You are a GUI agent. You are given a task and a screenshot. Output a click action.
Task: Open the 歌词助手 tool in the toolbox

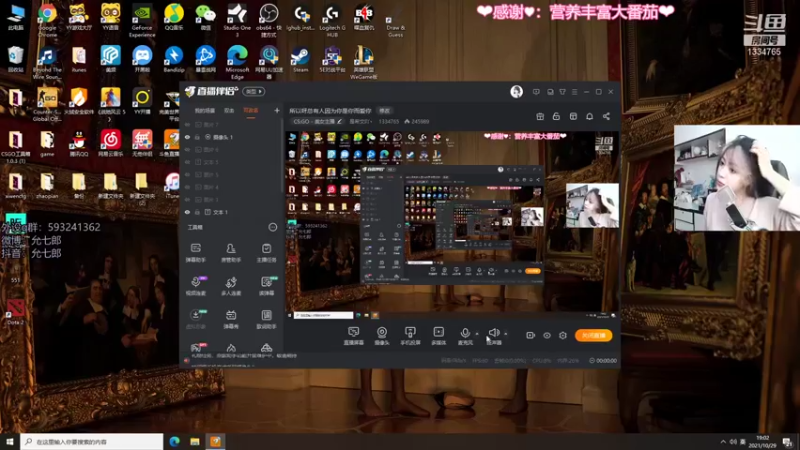266,319
